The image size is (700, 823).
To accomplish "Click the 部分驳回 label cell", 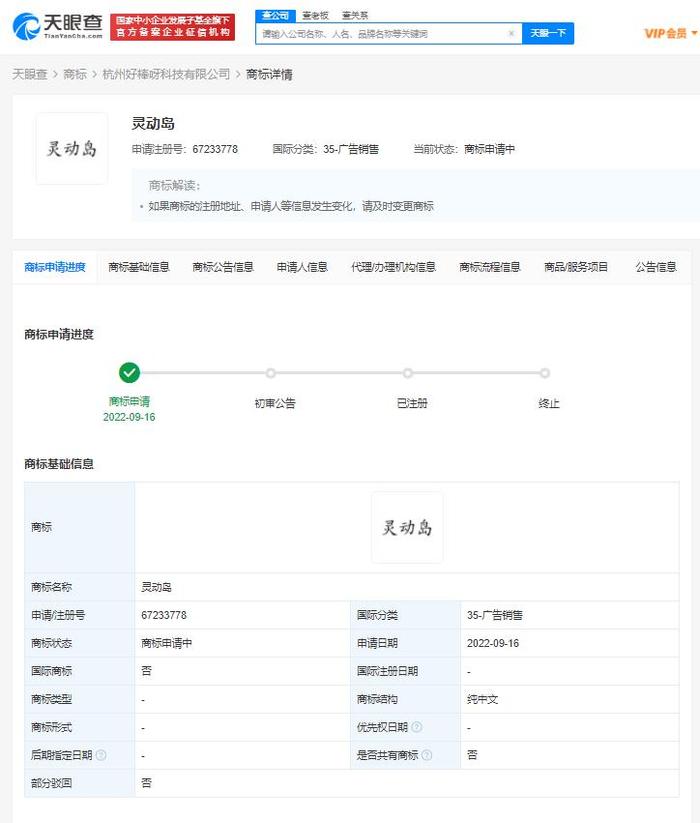I will [79, 783].
